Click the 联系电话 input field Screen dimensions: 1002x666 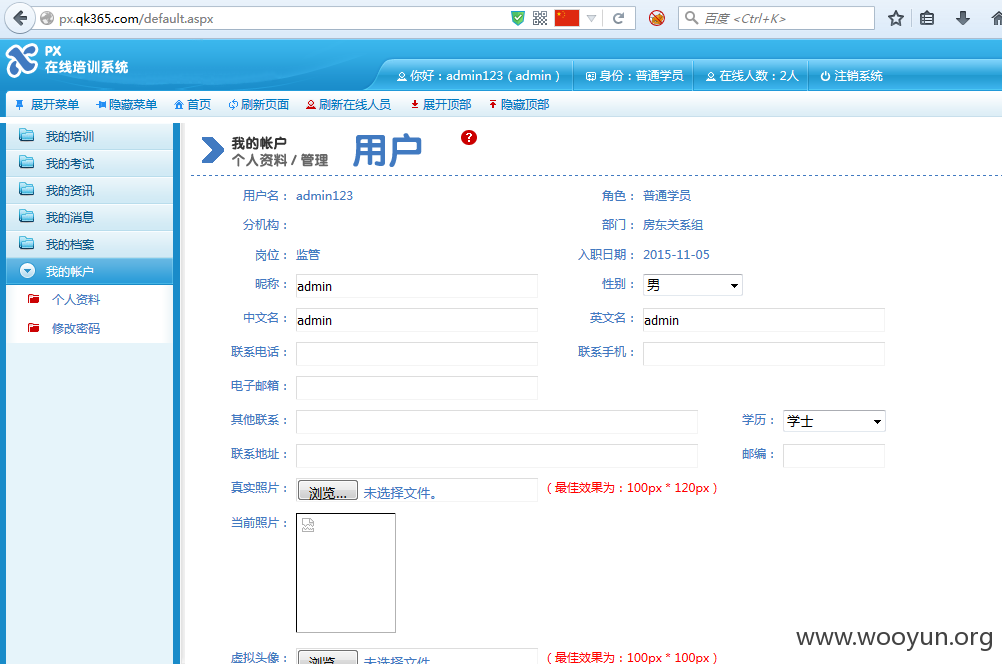tap(417, 353)
